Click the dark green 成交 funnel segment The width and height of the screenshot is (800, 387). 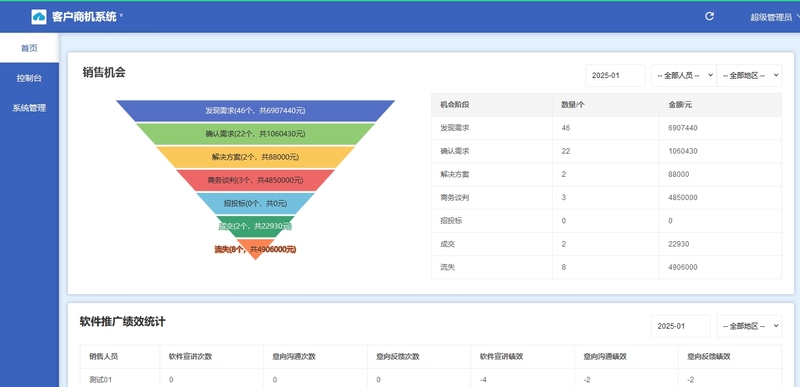click(255, 226)
